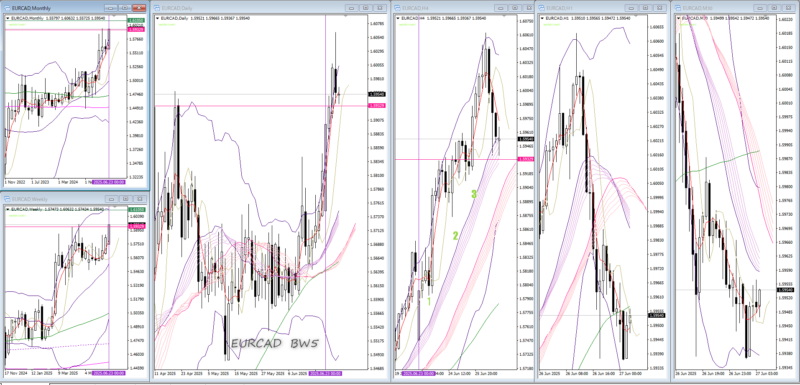
Task: Expand the triangle beside EURCAD,Monthly chart label
Action: pos(8,18)
